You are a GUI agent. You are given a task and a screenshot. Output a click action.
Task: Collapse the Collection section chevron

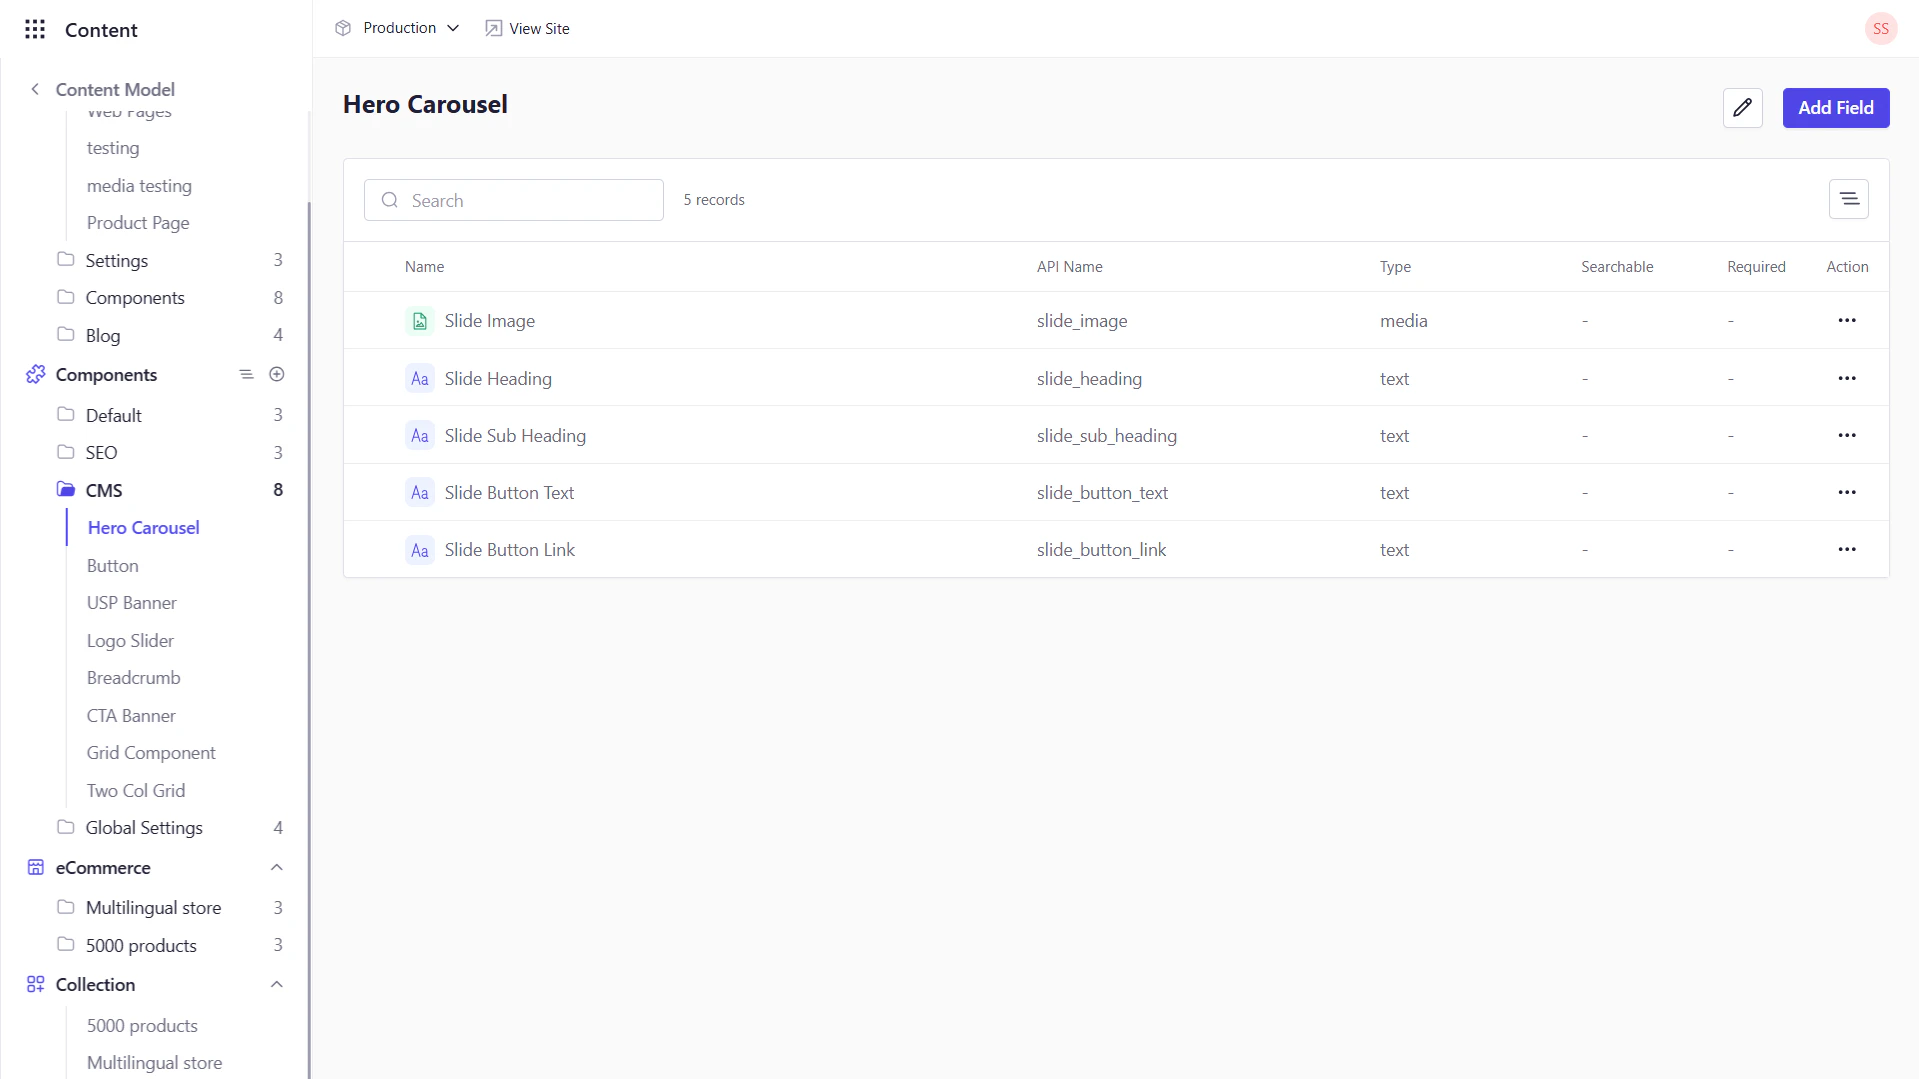[277, 984]
